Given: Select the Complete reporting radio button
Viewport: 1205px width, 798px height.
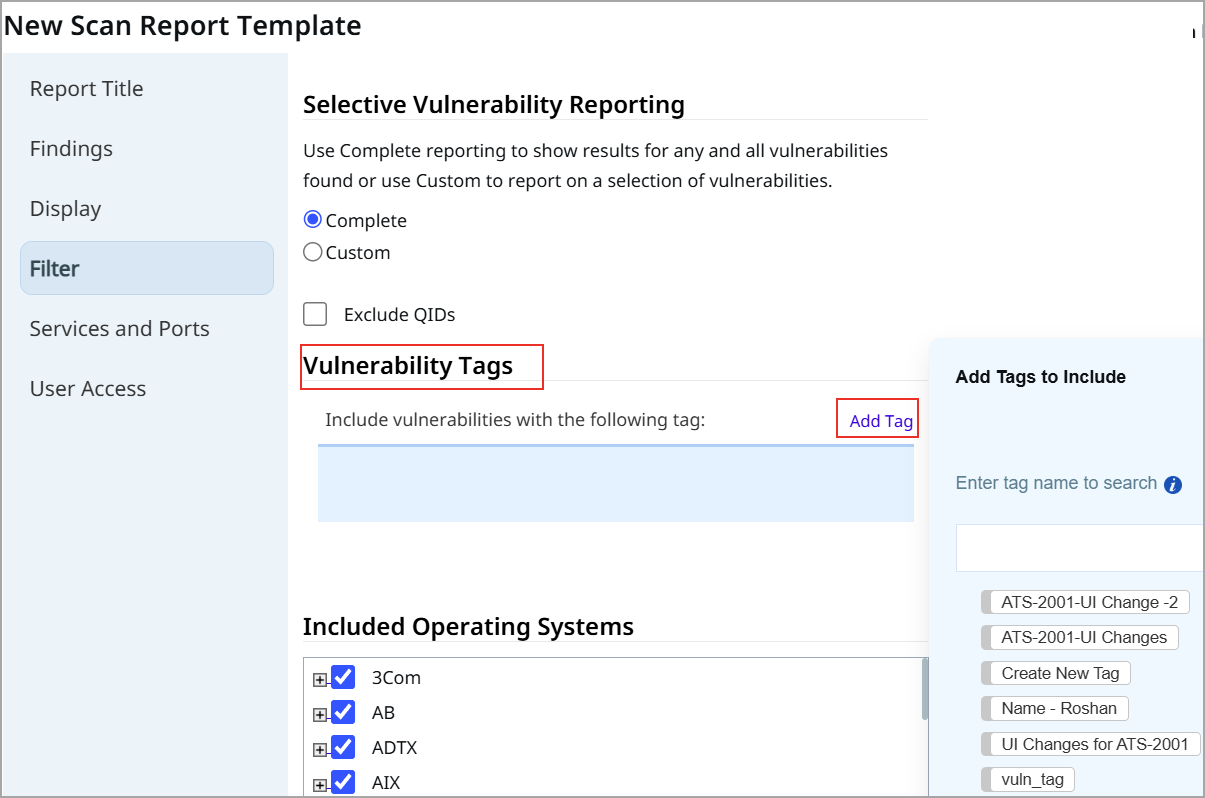Looking at the screenshot, I should point(312,220).
